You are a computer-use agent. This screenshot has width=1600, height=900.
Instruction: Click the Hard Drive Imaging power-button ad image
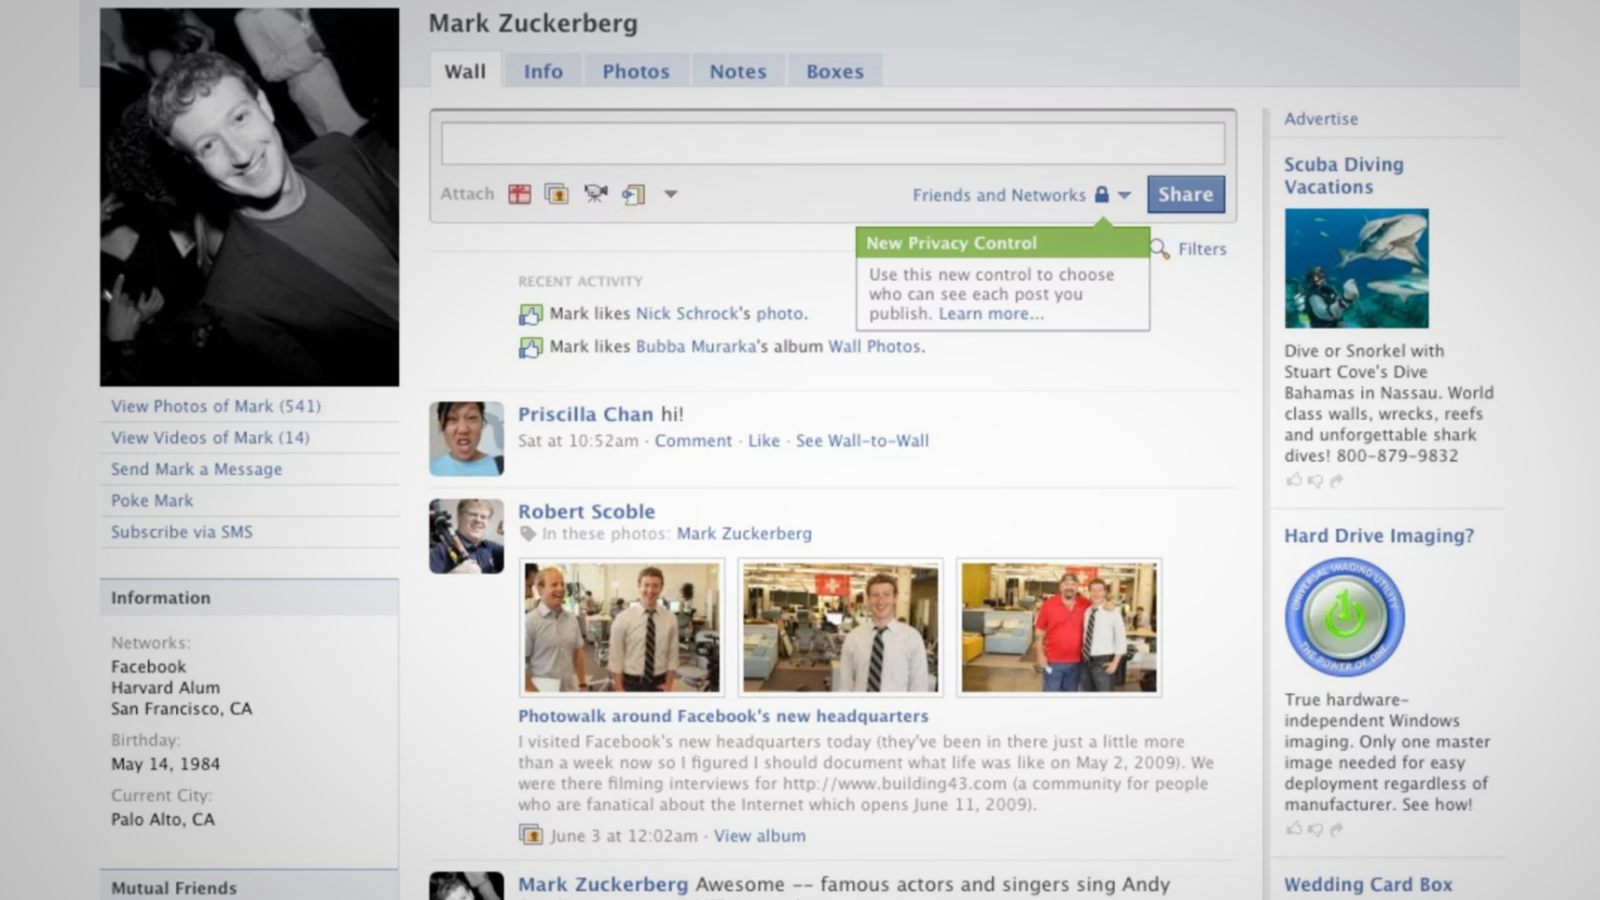click(x=1345, y=617)
